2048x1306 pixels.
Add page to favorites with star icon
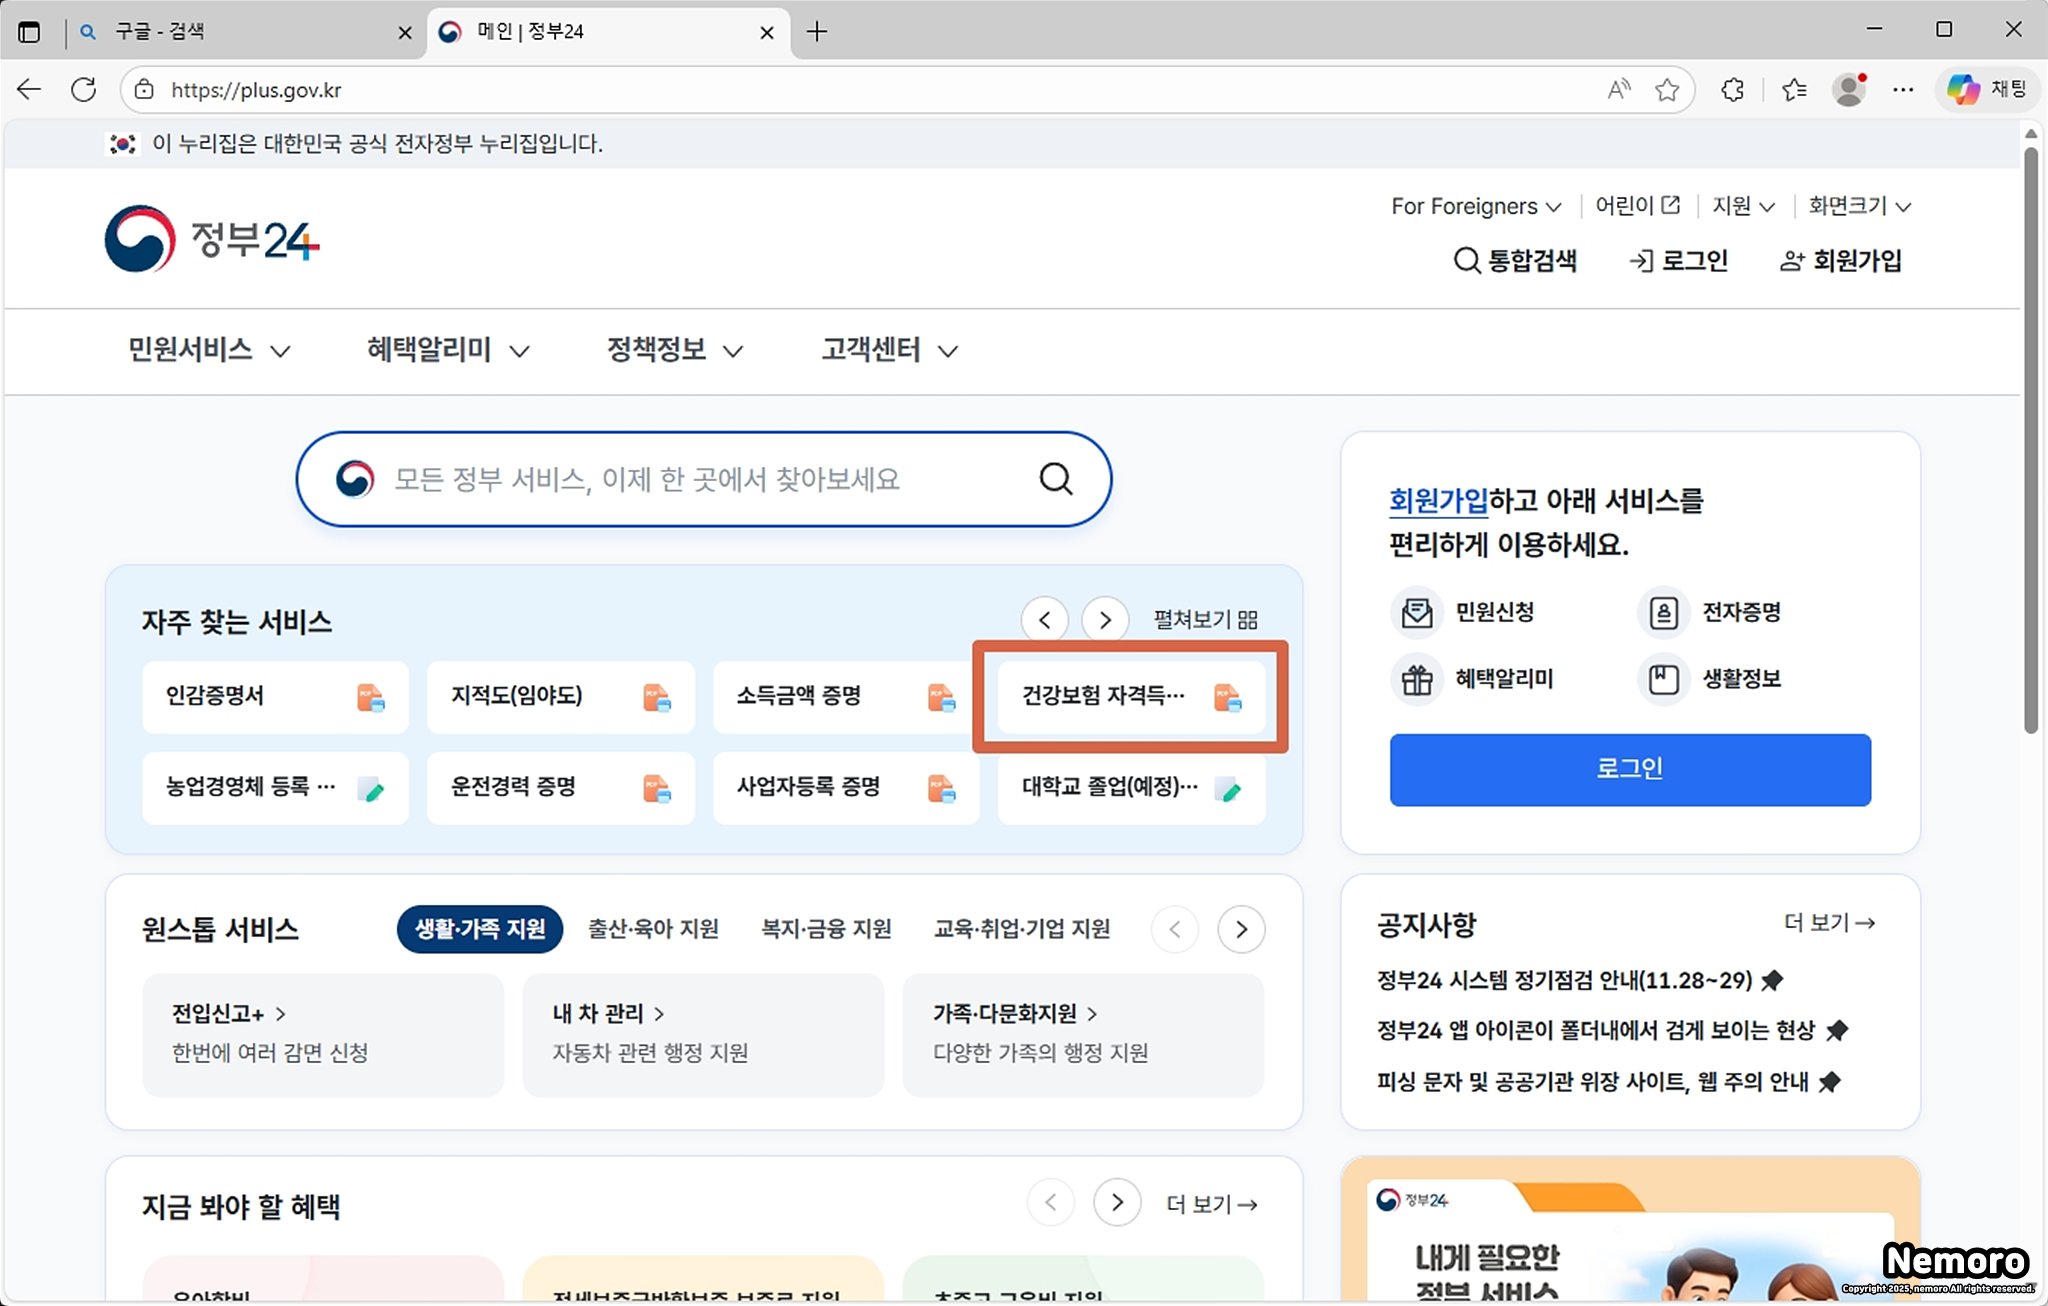click(x=1666, y=90)
